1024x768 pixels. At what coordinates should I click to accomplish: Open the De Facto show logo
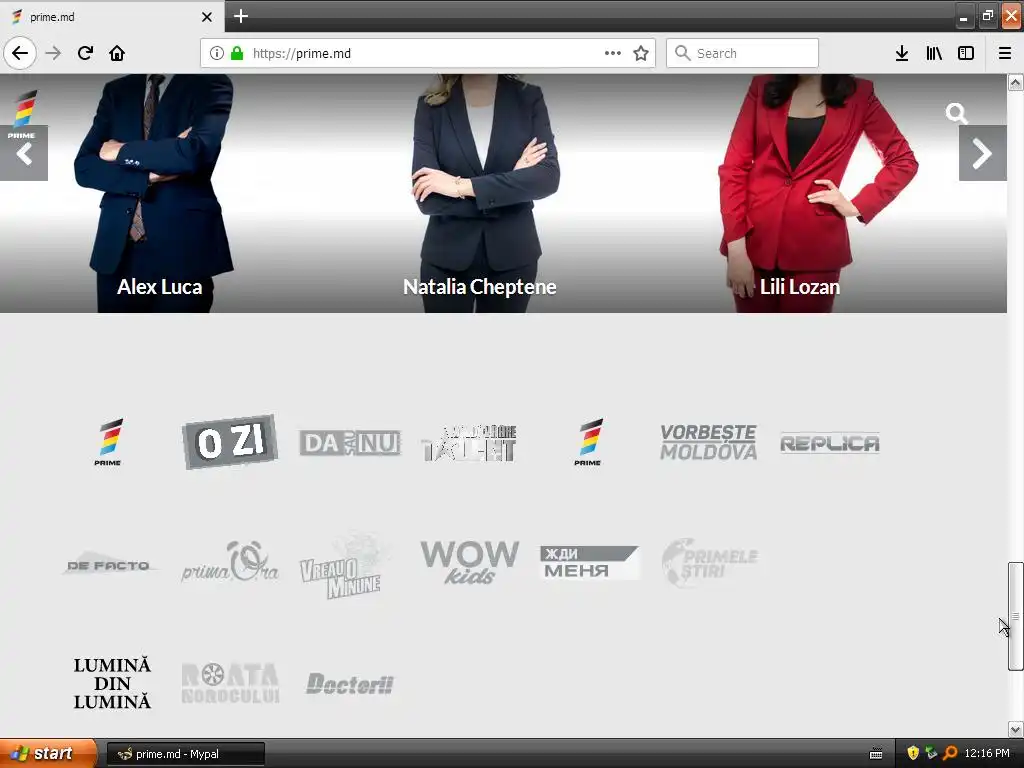click(x=108, y=564)
